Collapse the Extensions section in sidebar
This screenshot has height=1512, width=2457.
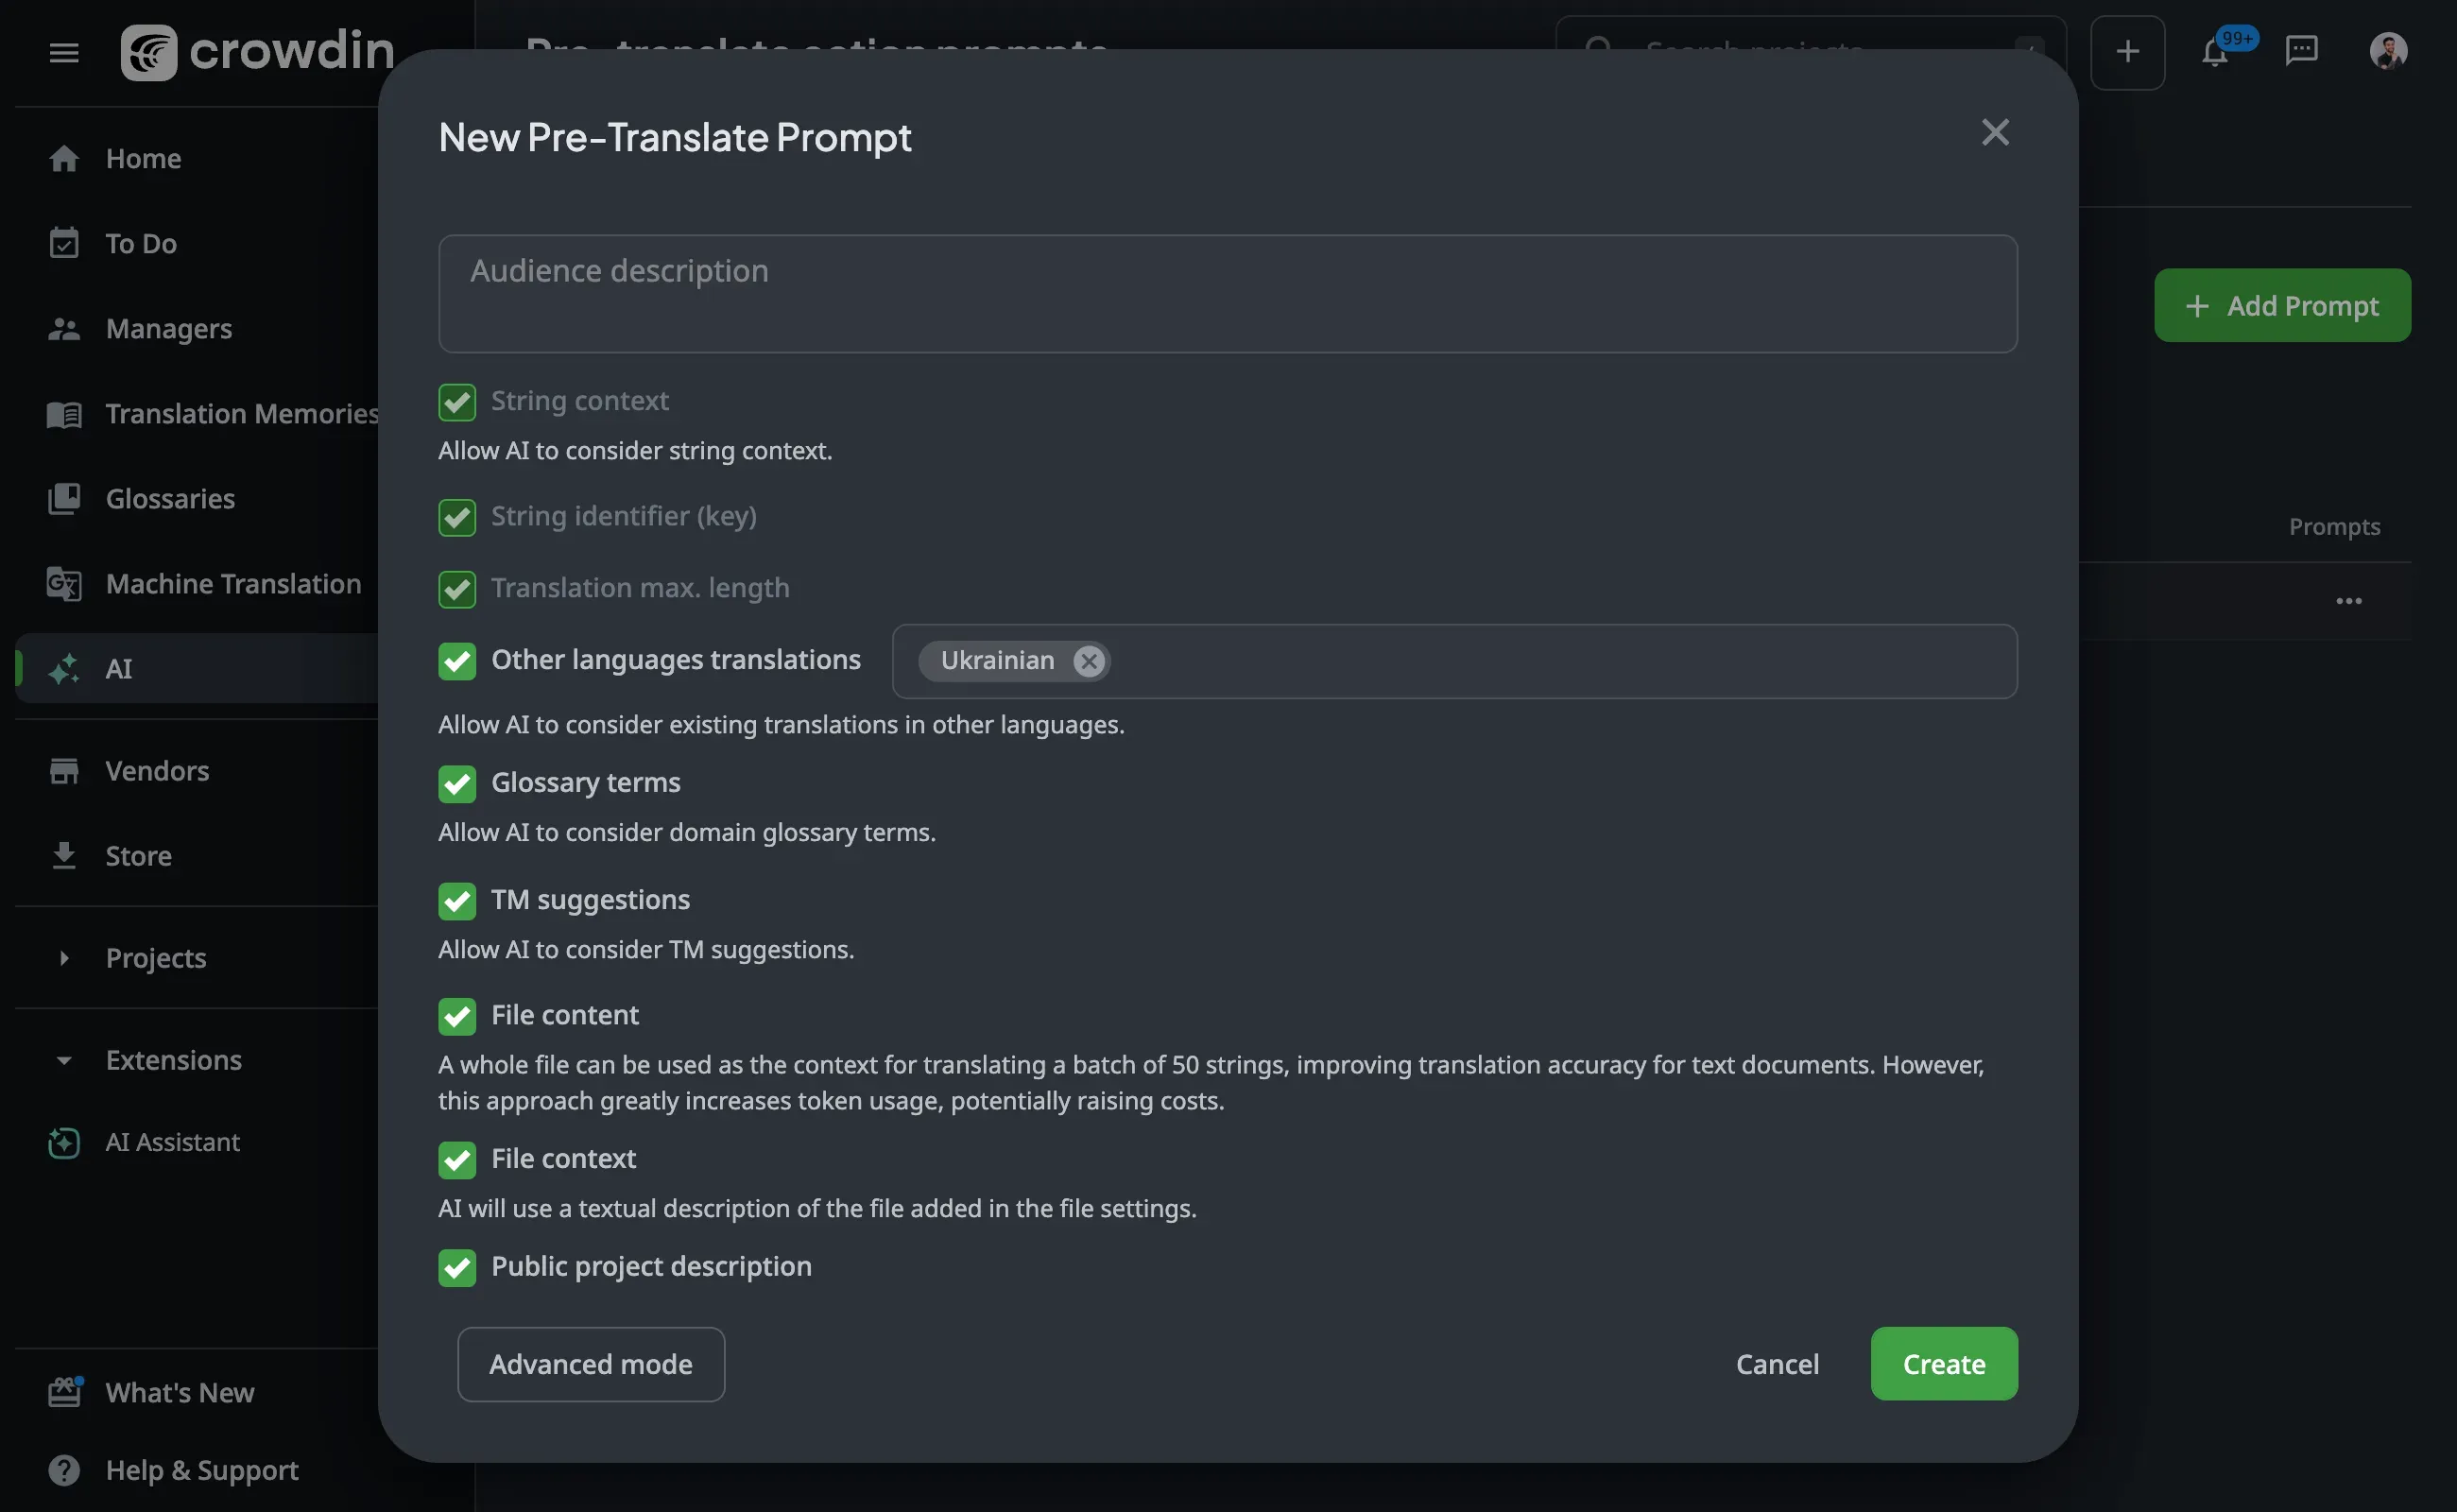coord(64,1060)
